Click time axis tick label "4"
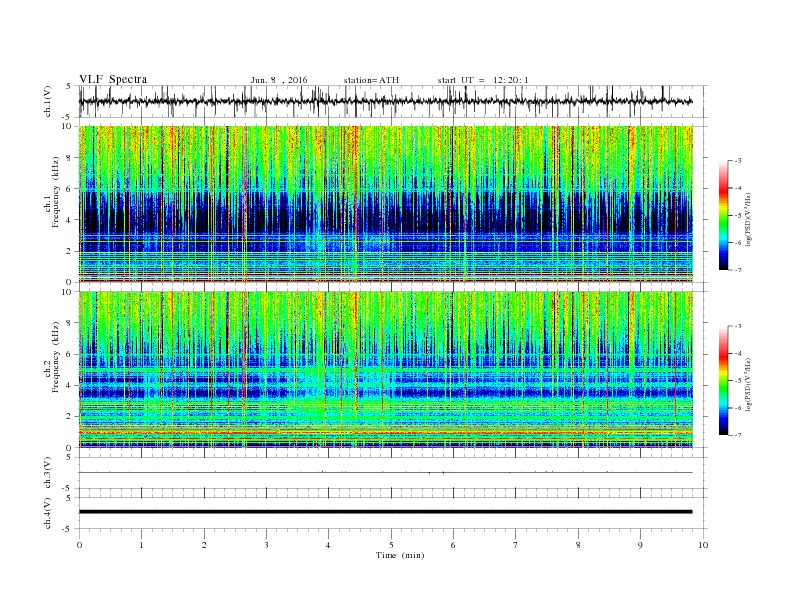This screenshot has width=792, height=612. [x=329, y=545]
